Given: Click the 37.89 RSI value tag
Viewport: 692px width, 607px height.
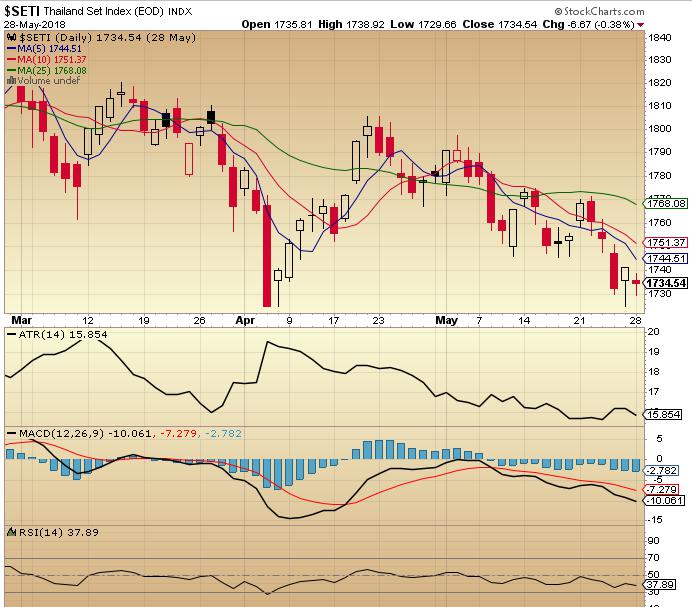Looking at the screenshot, I should [660, 585].
